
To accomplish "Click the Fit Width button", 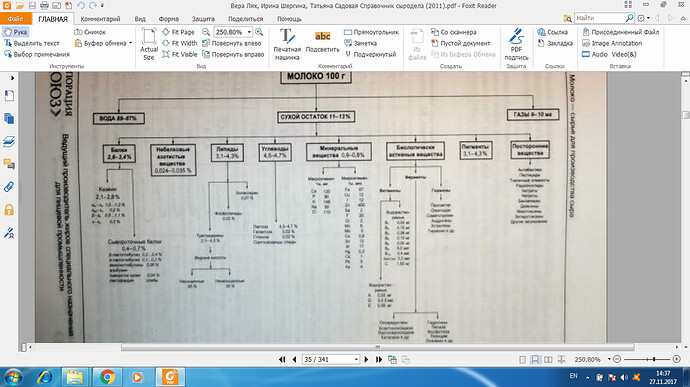I will tap(180, 43).
